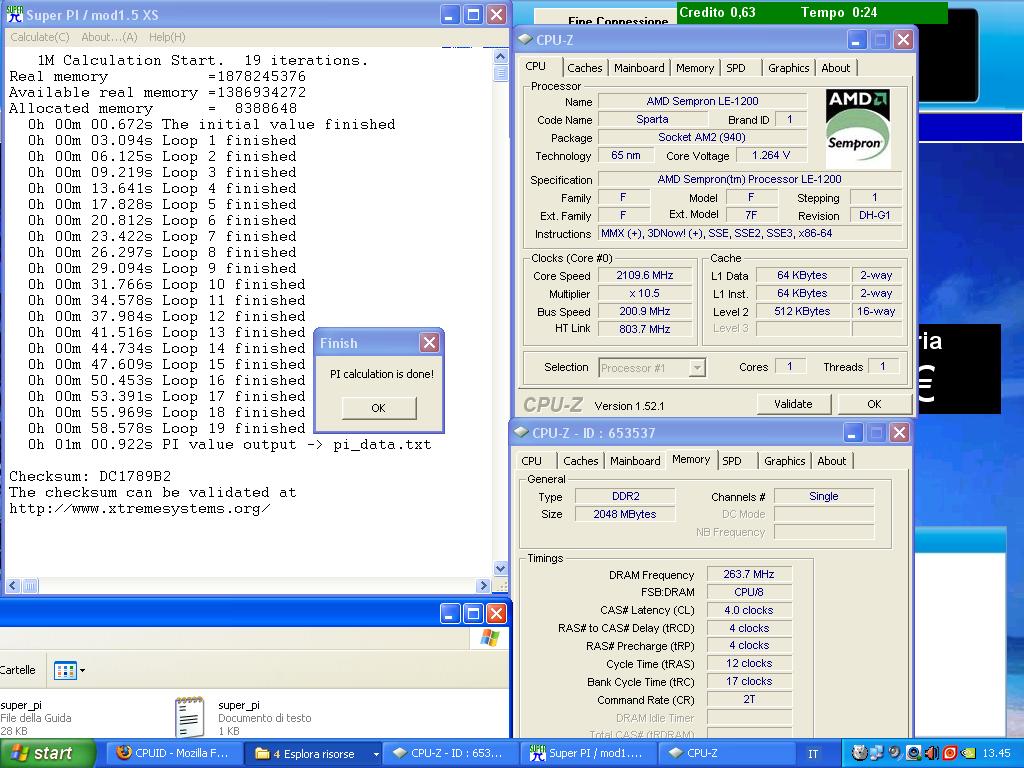Click the Super PI title bar icon
Viewport: 1024px width, 768px height.
14,14
